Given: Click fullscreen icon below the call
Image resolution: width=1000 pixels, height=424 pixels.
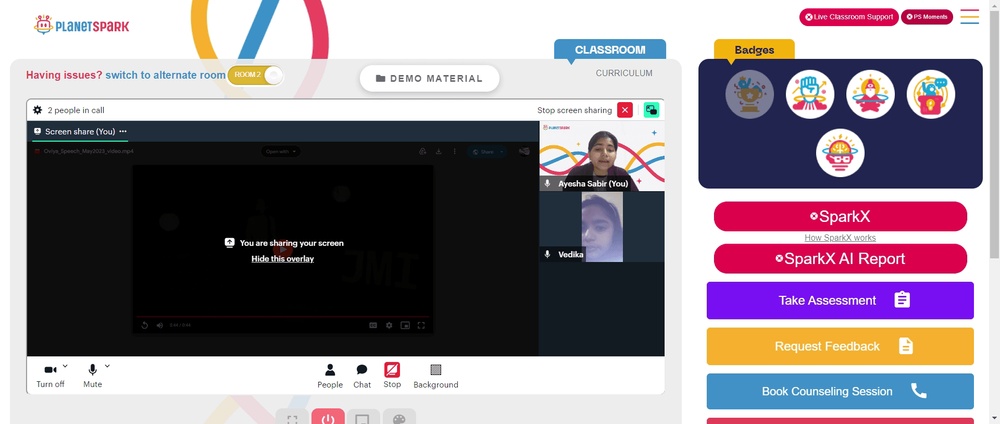Looking at the screenshot, I should pos(292,418).
